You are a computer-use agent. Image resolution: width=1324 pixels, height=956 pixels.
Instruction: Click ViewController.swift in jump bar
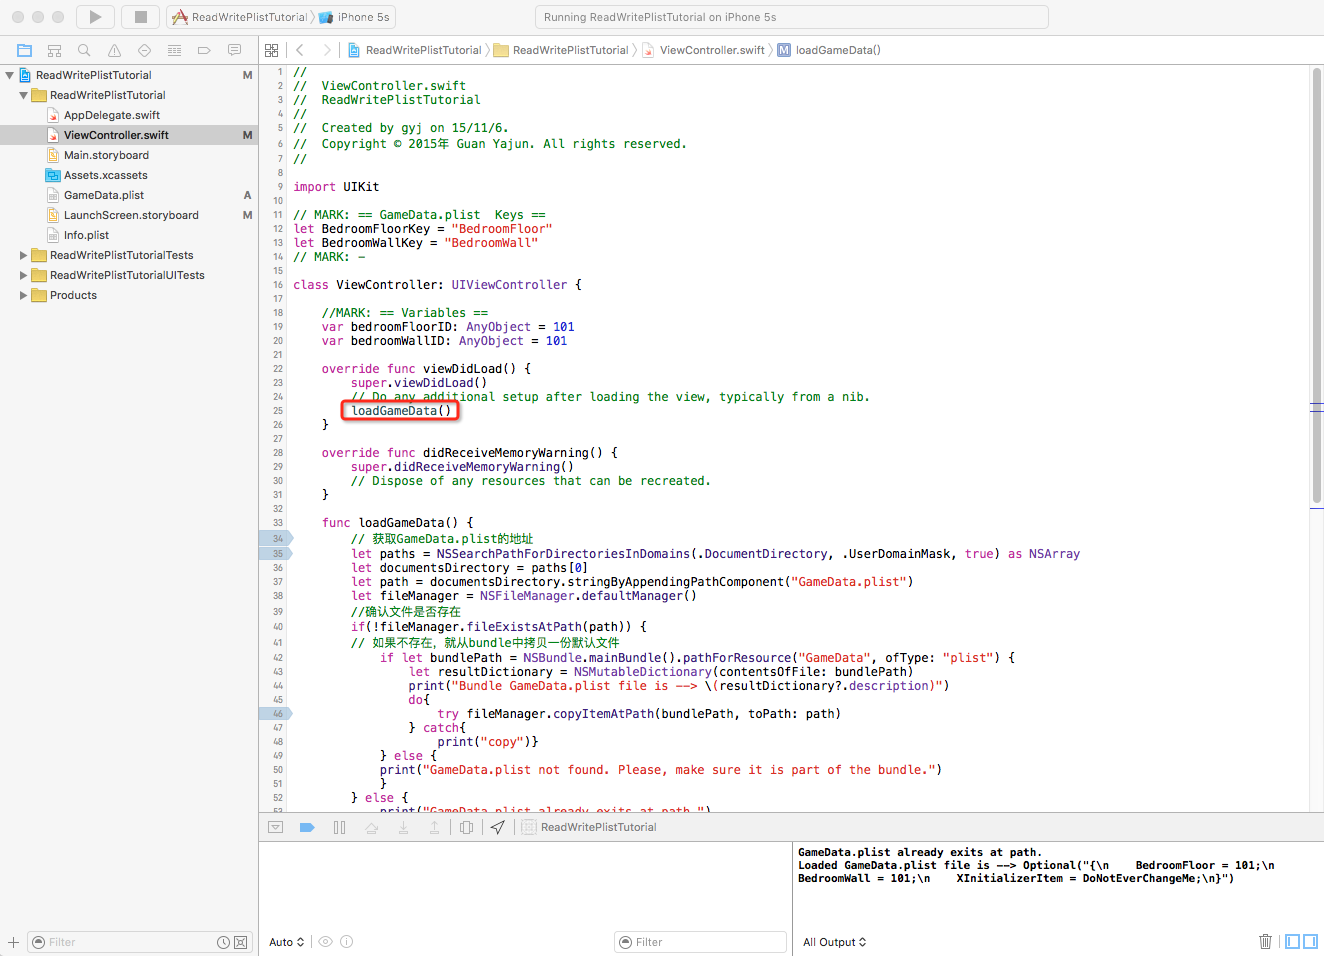(x=703, y=50)
